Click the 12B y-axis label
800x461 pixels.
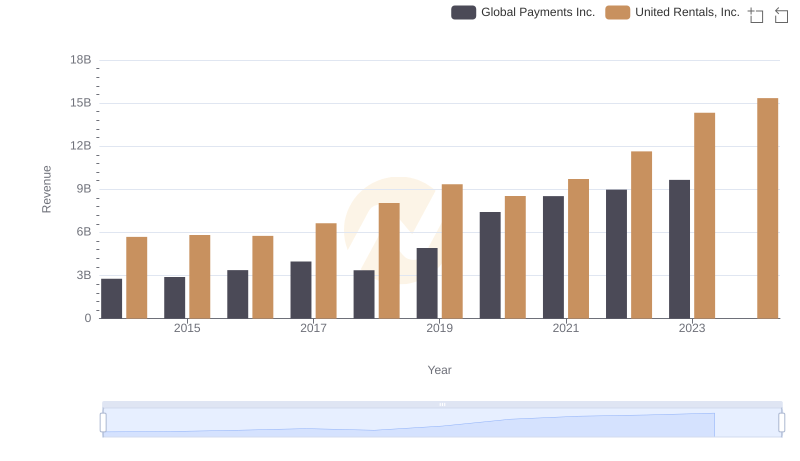click(x=81, y=146)
